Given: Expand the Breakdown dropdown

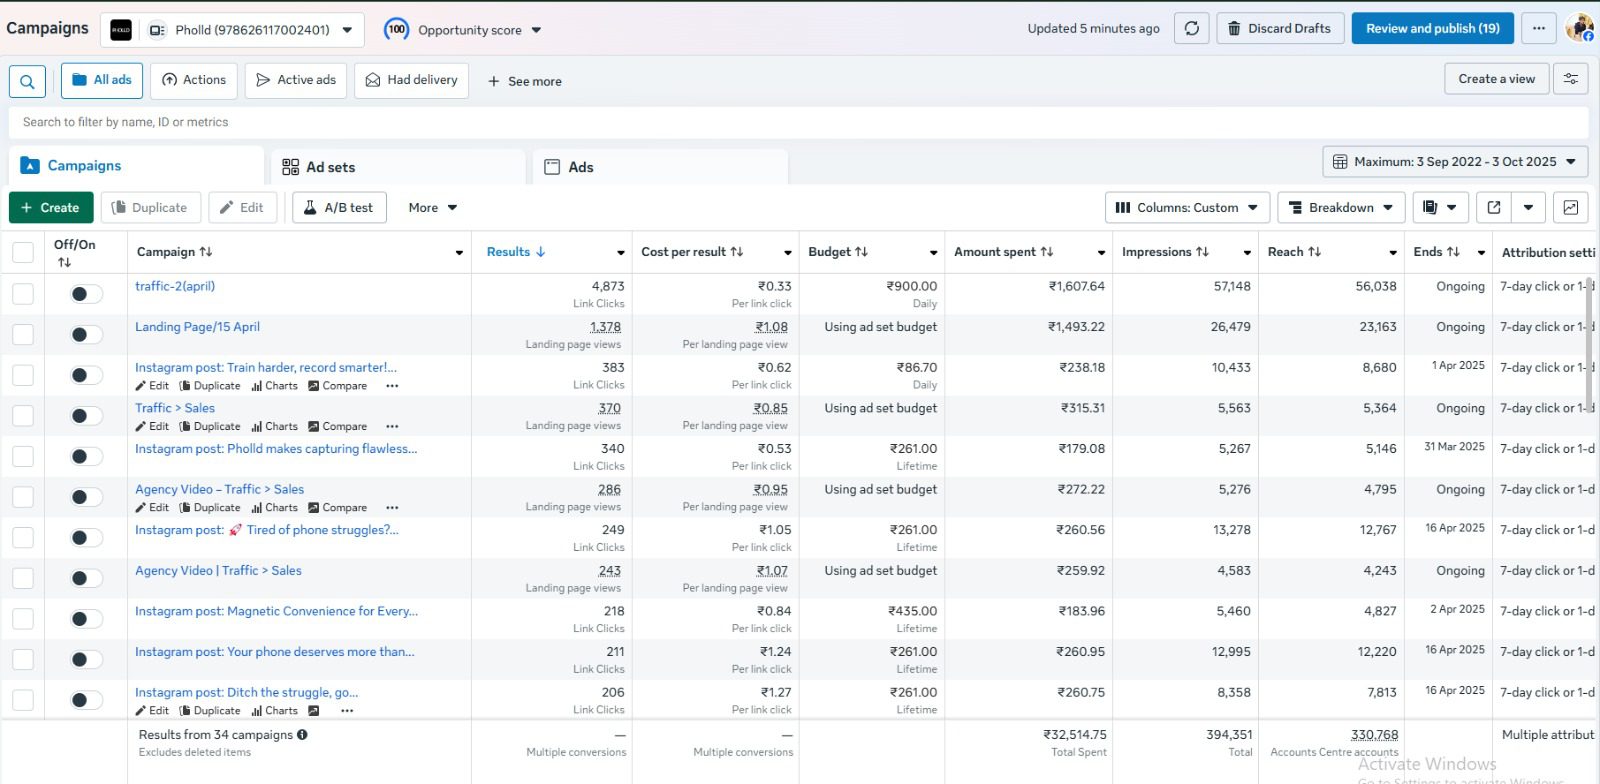Looking at the screenshot, I should [x=1340, y=208].
